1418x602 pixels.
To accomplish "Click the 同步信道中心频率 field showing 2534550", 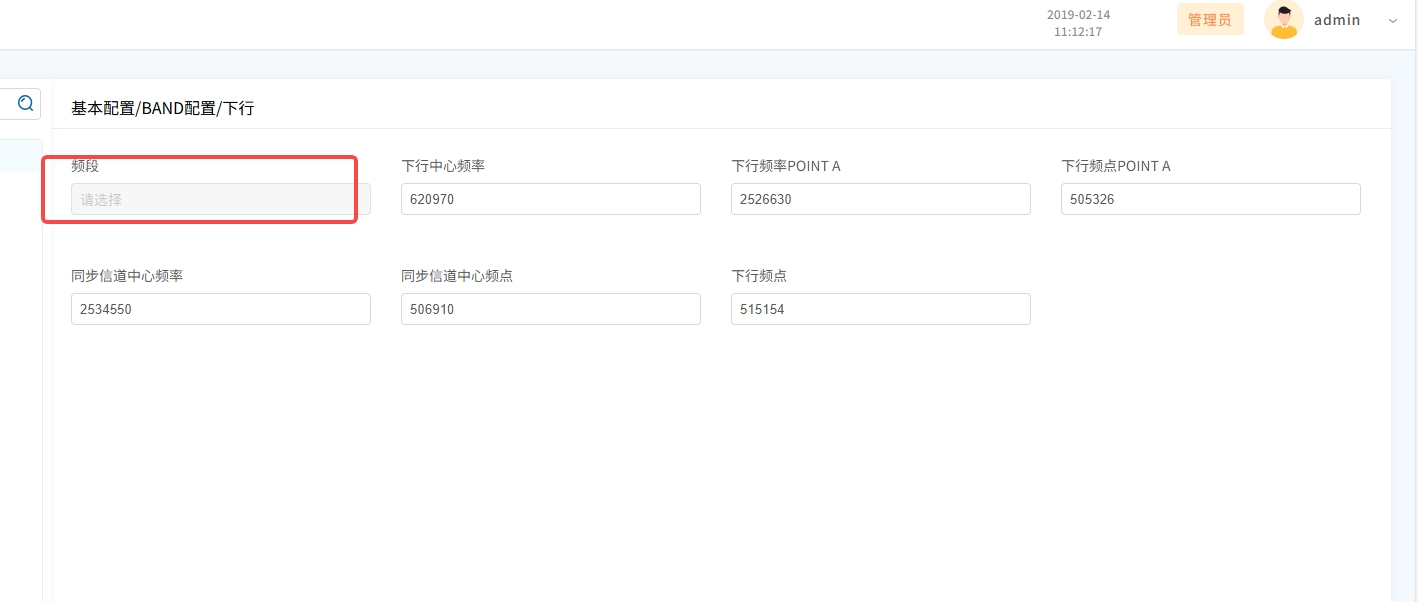I will pos(220,309).
